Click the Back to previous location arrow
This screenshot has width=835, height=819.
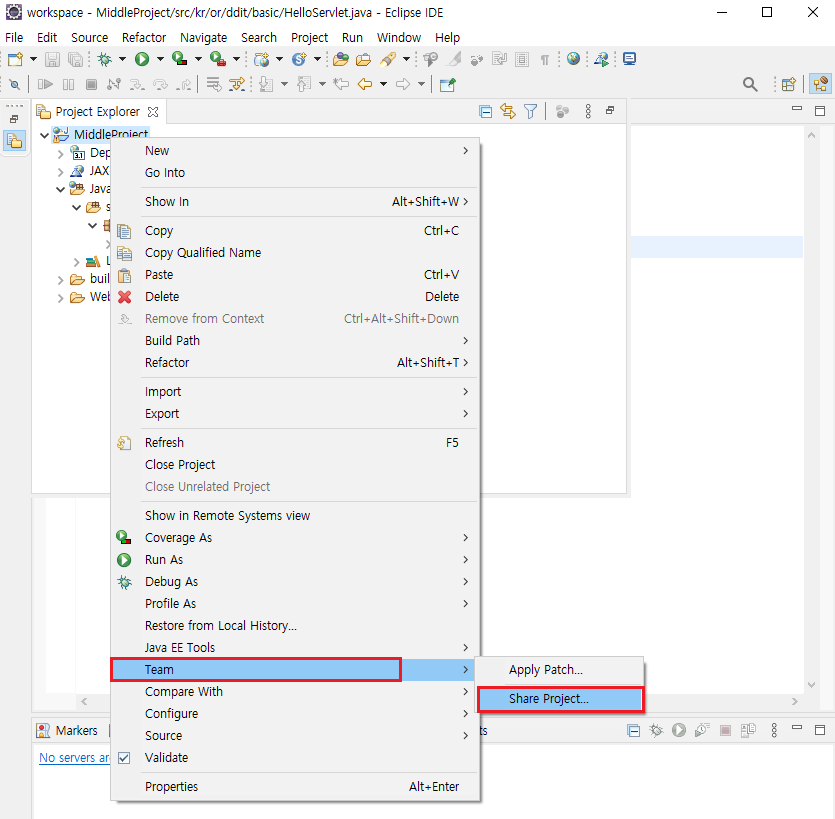coord(365,84)
